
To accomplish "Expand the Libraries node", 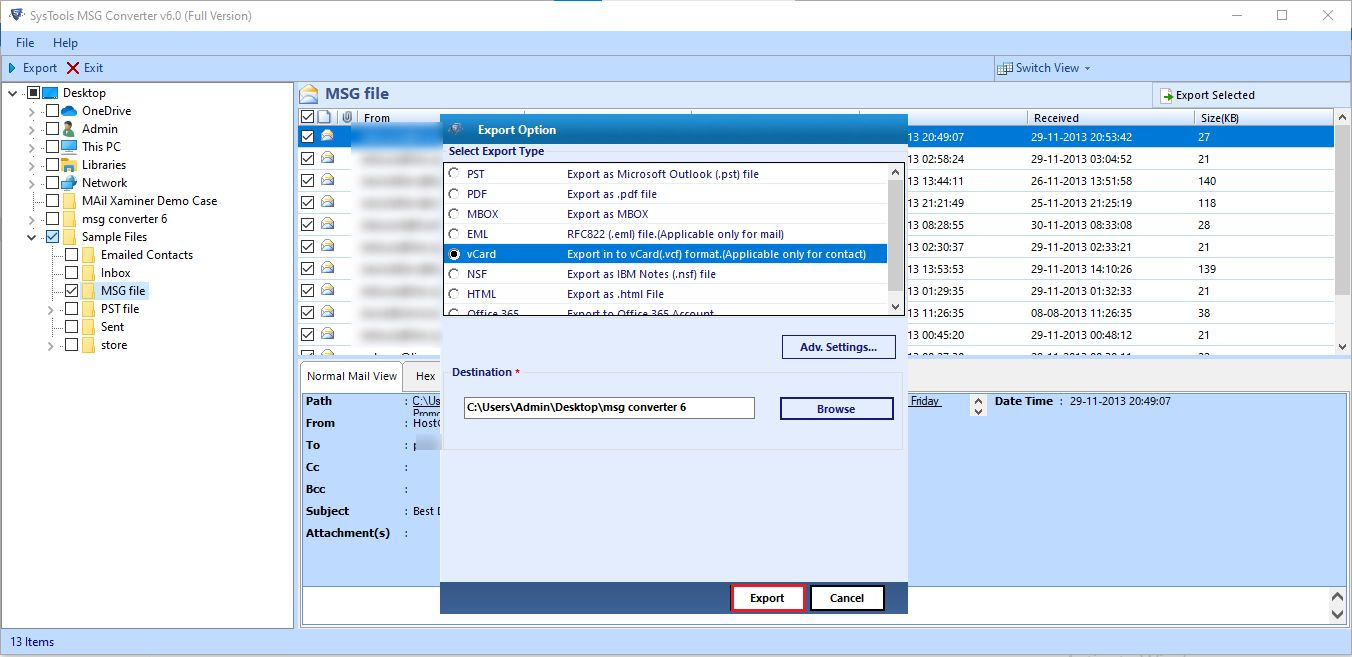I will click(33, 165).
